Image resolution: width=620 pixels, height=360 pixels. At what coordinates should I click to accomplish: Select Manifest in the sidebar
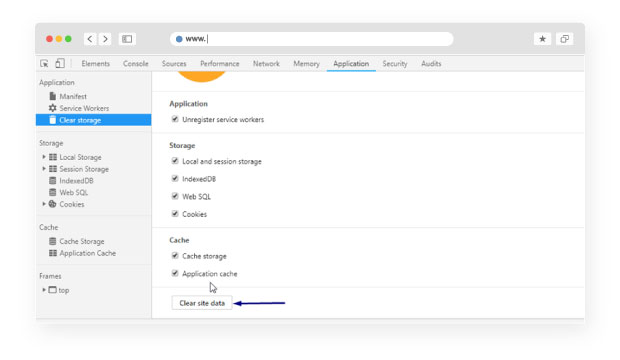[x=73, y=96]
